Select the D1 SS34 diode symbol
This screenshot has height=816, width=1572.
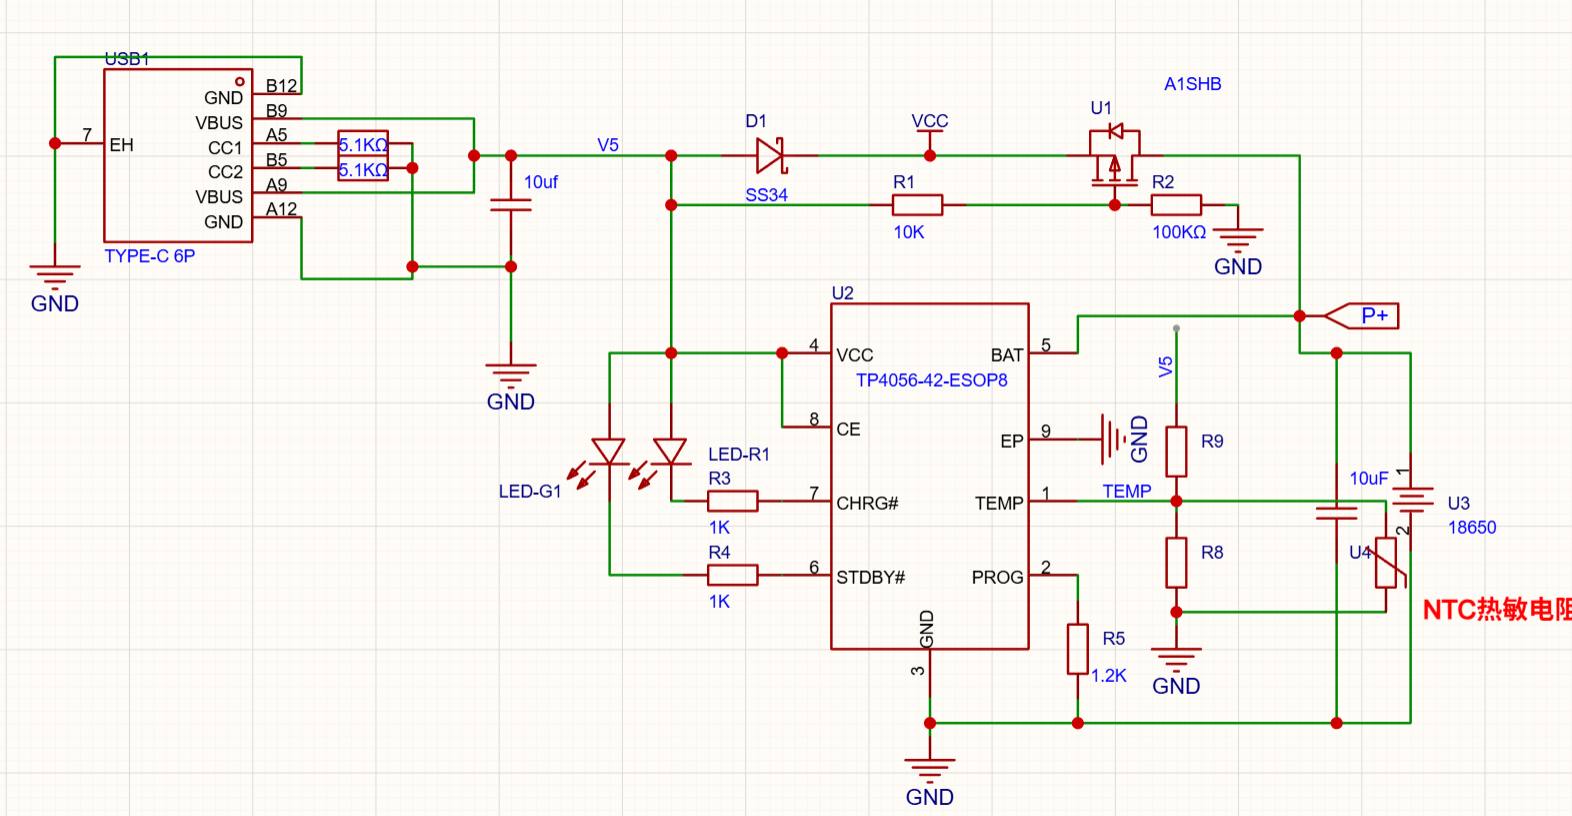(770, 155)
